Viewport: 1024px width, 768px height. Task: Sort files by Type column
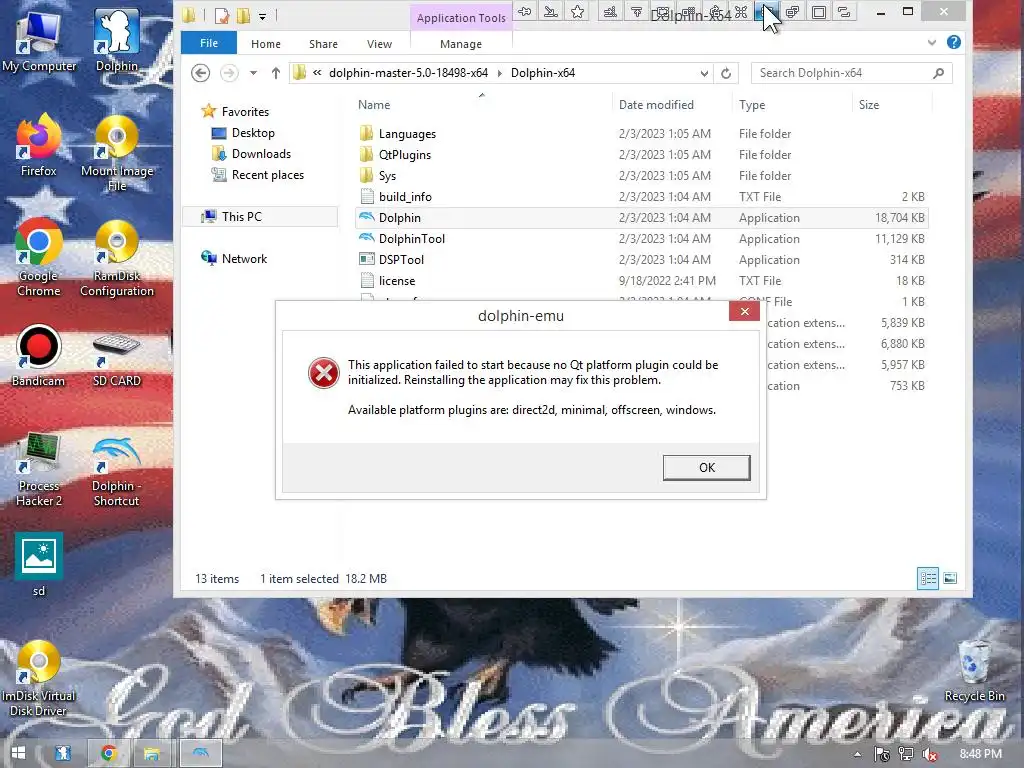752,104
